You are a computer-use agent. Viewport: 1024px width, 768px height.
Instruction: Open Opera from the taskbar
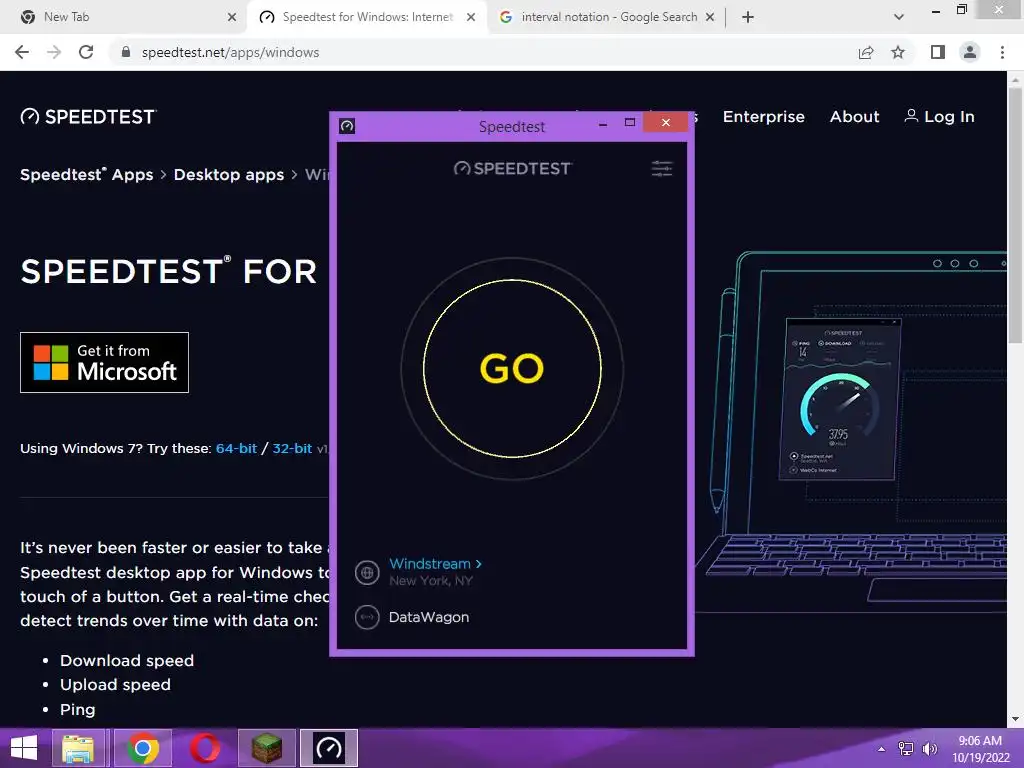(x=205, y=748)
